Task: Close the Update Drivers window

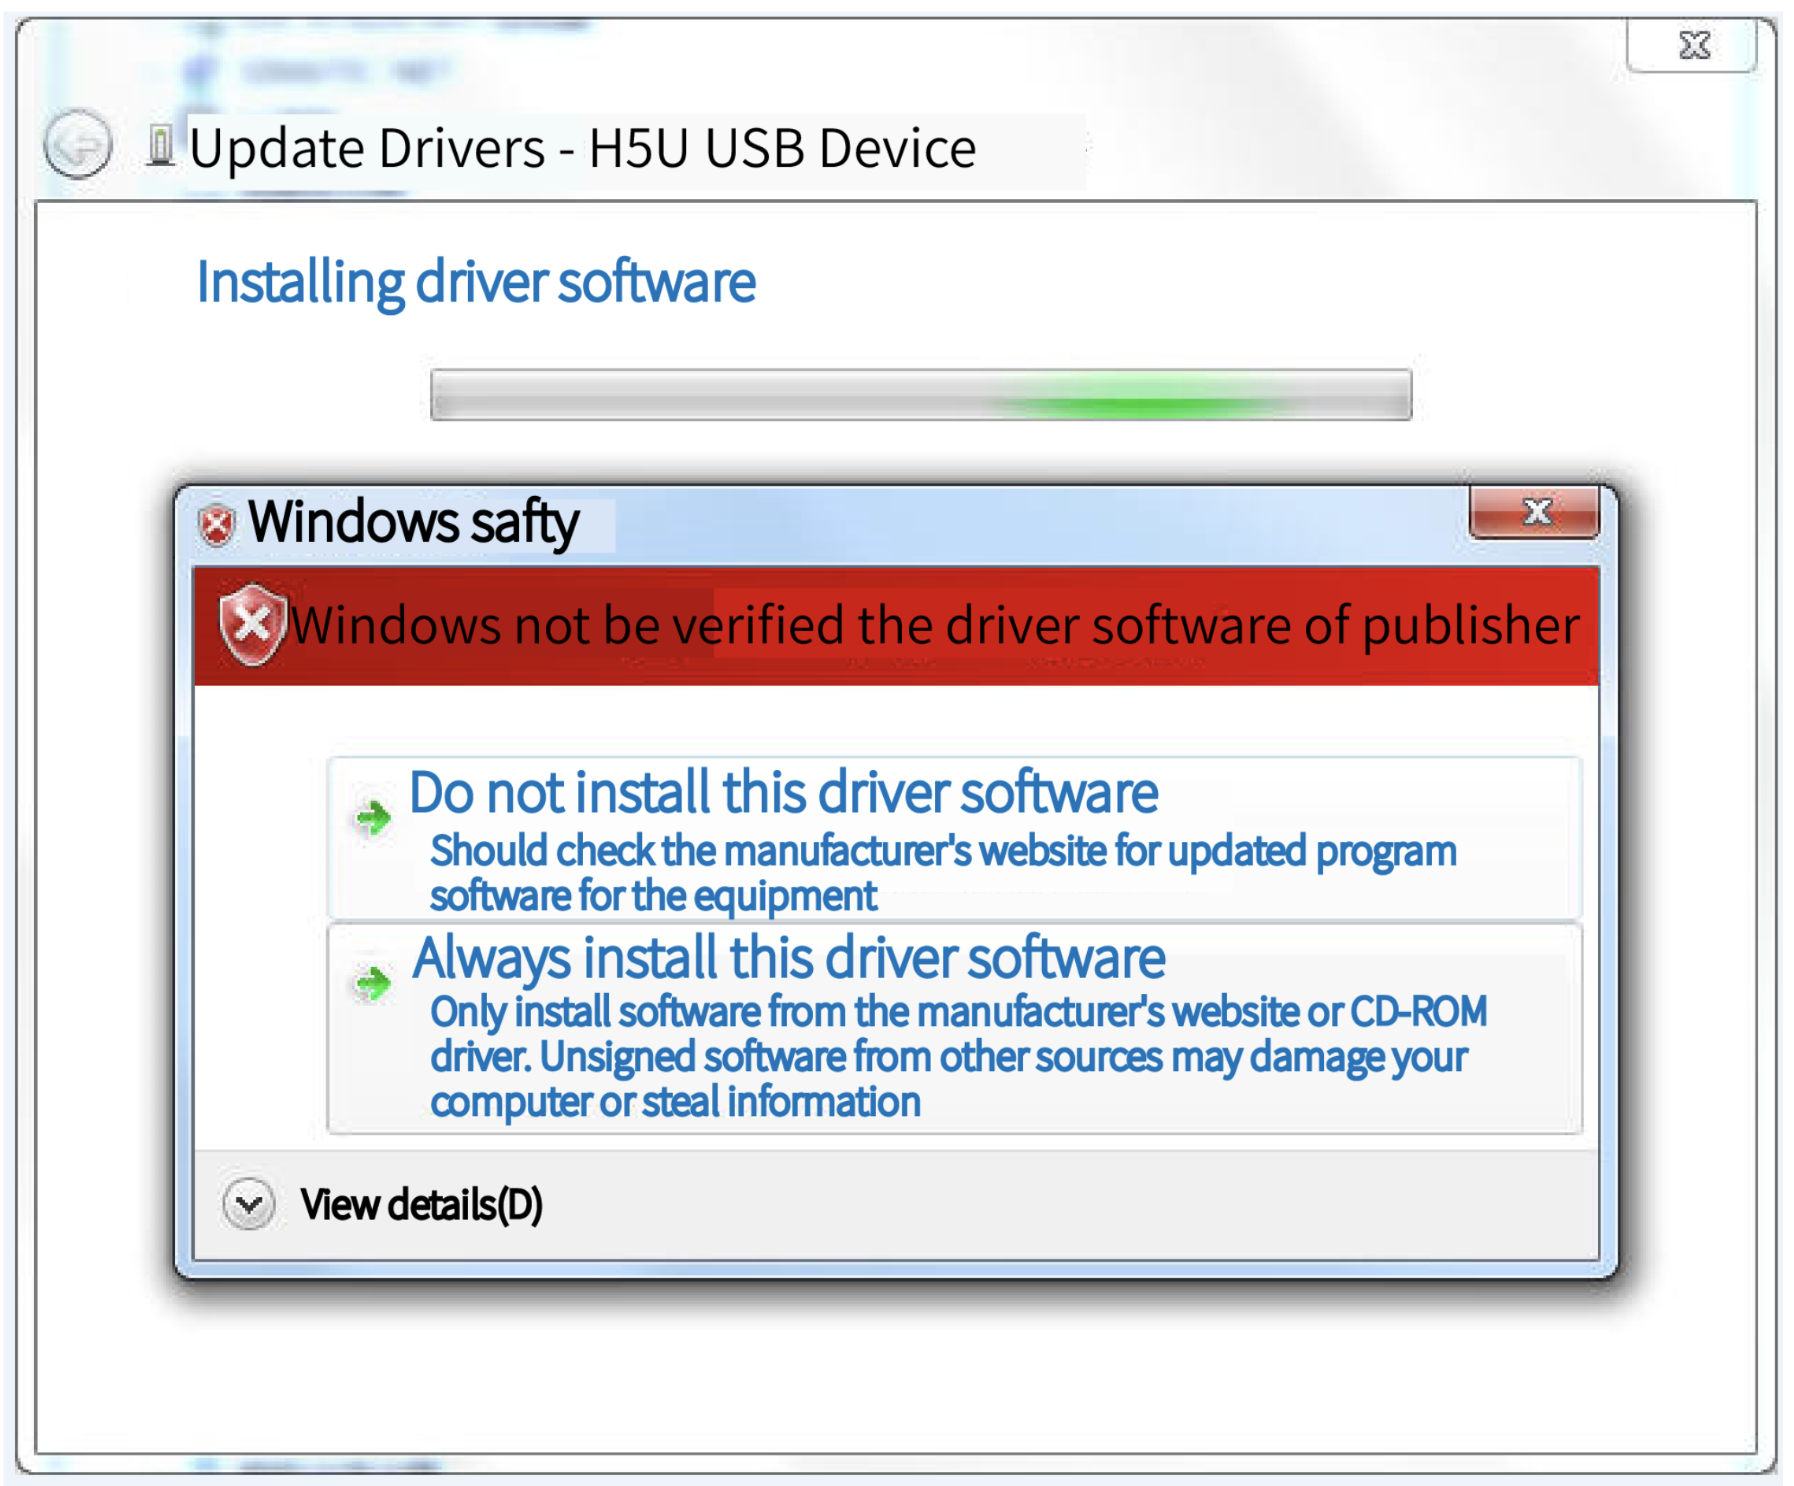Action: pos(1692,45)
